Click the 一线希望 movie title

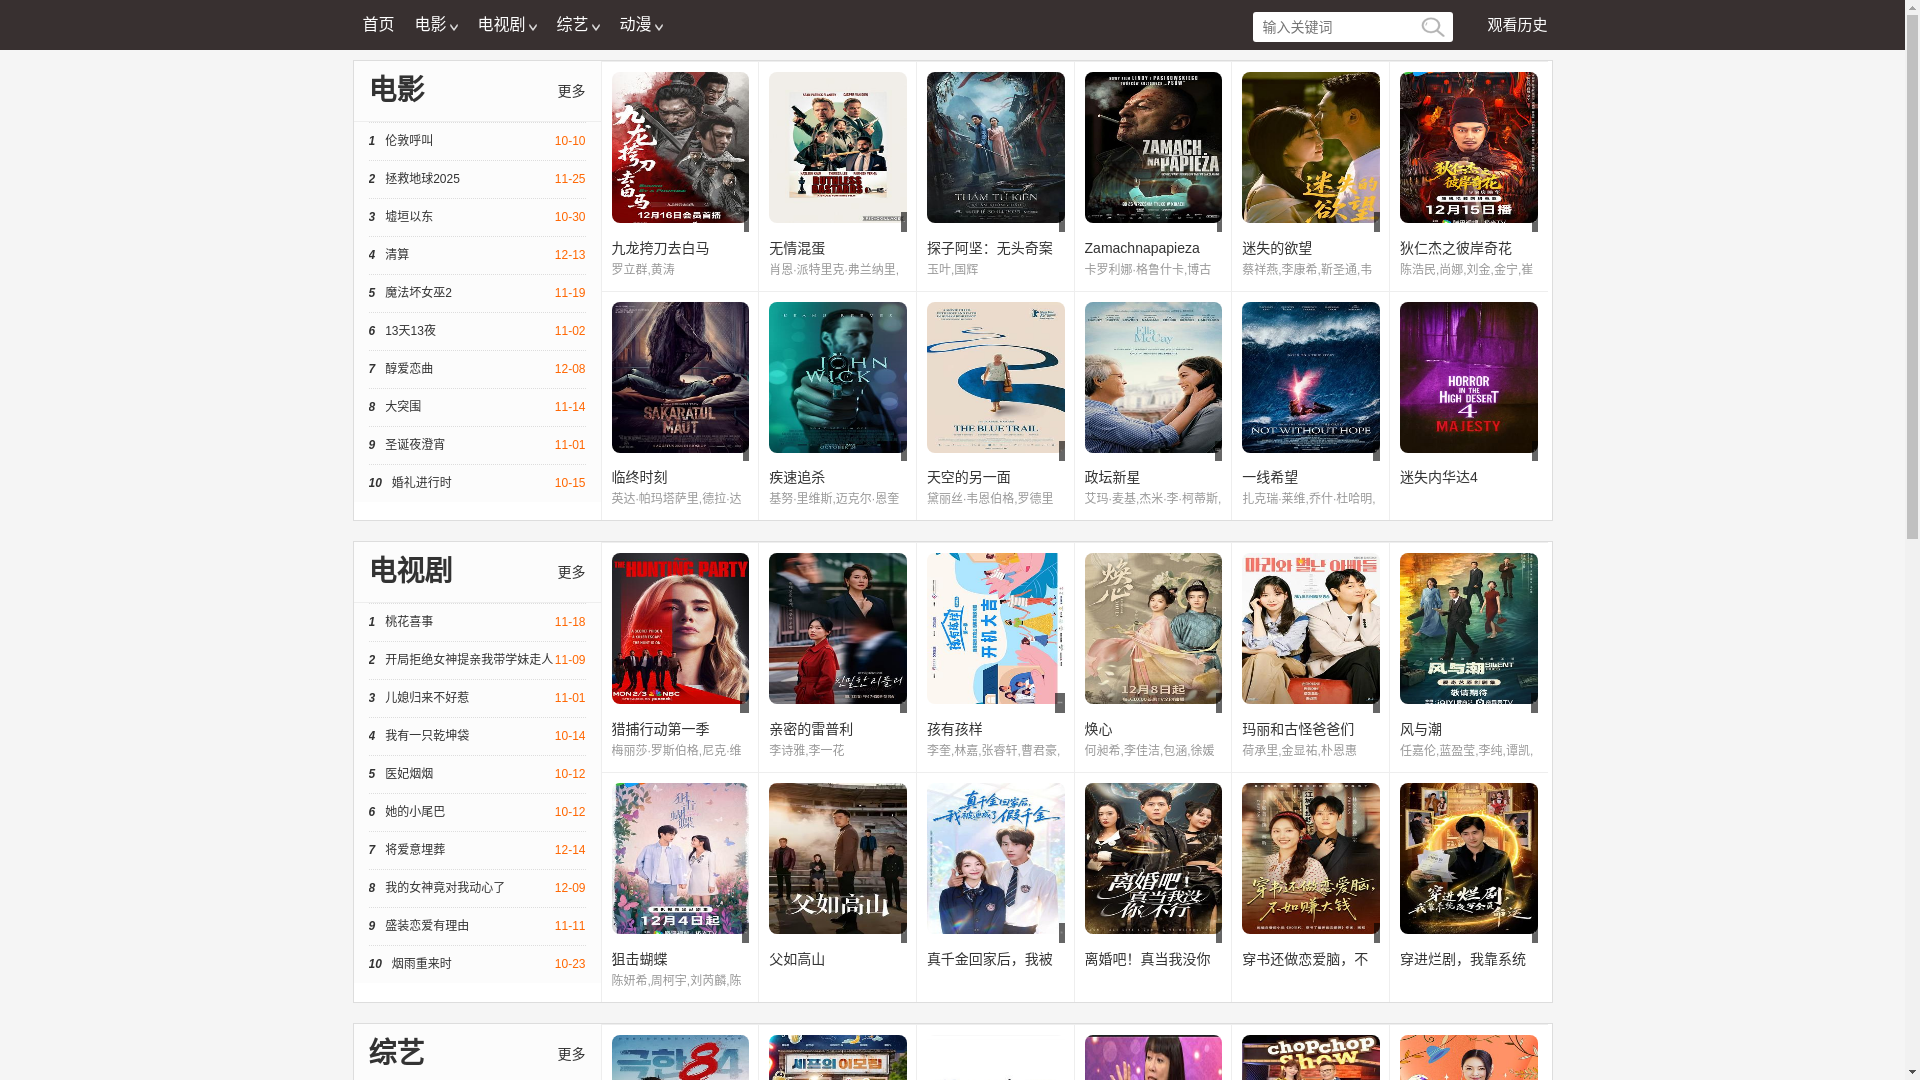[1270, 478]
